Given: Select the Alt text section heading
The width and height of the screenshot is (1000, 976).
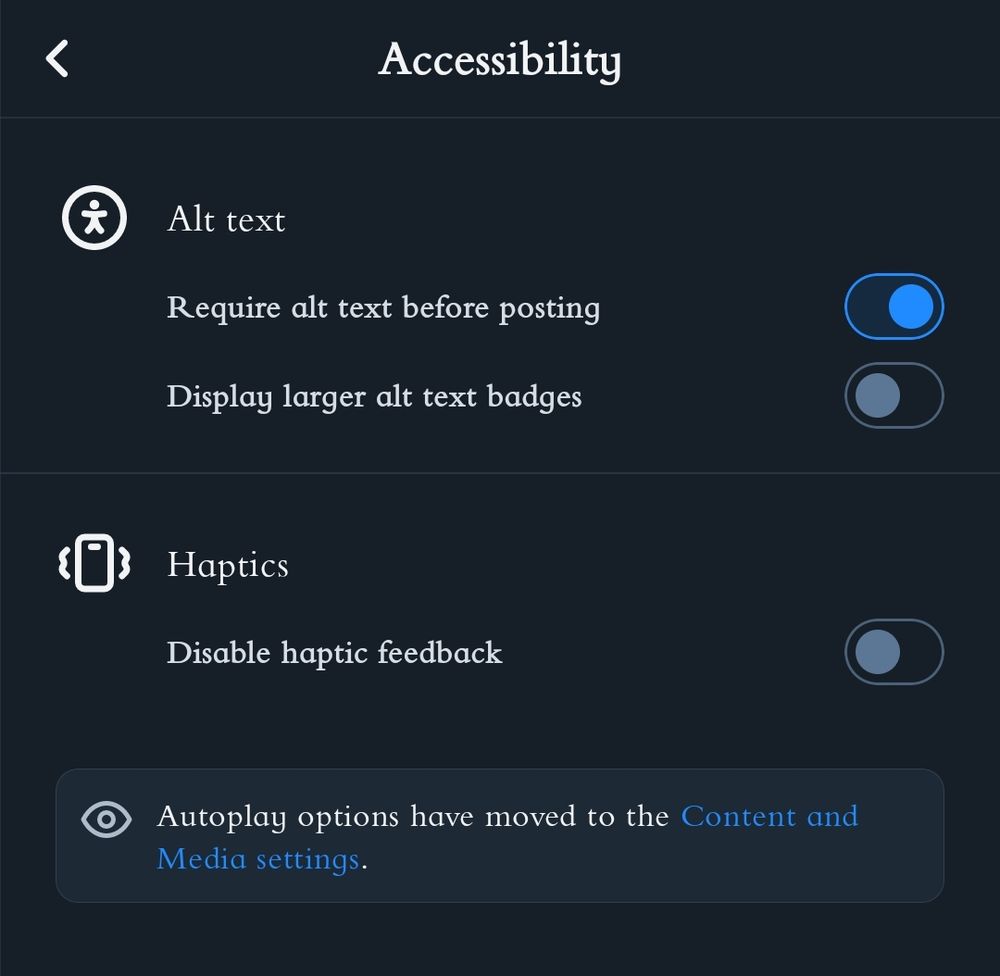Looking at the screenshot, I should (x=226, y=219).
